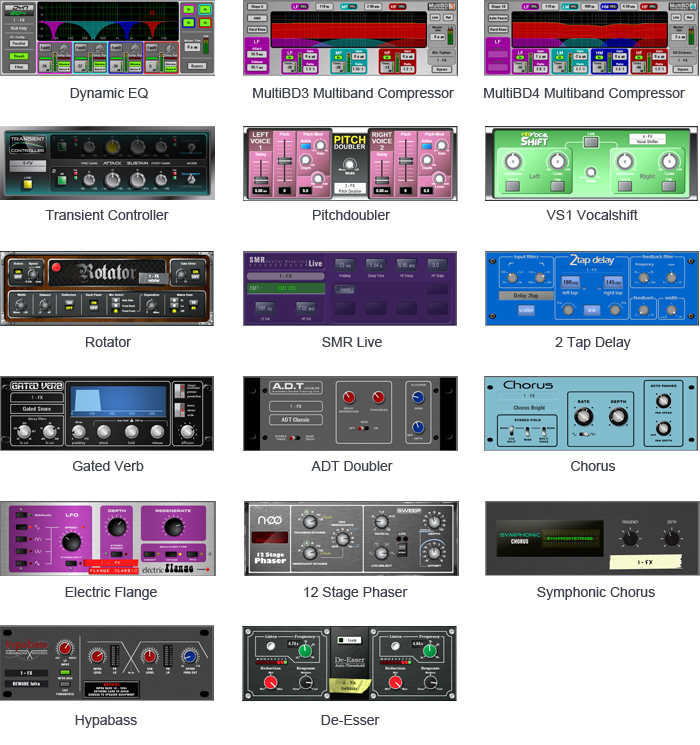The height and width of the screenshot is (745, 700).
Task: Open the Transient Controller plugin image
Action: point(108,163)
